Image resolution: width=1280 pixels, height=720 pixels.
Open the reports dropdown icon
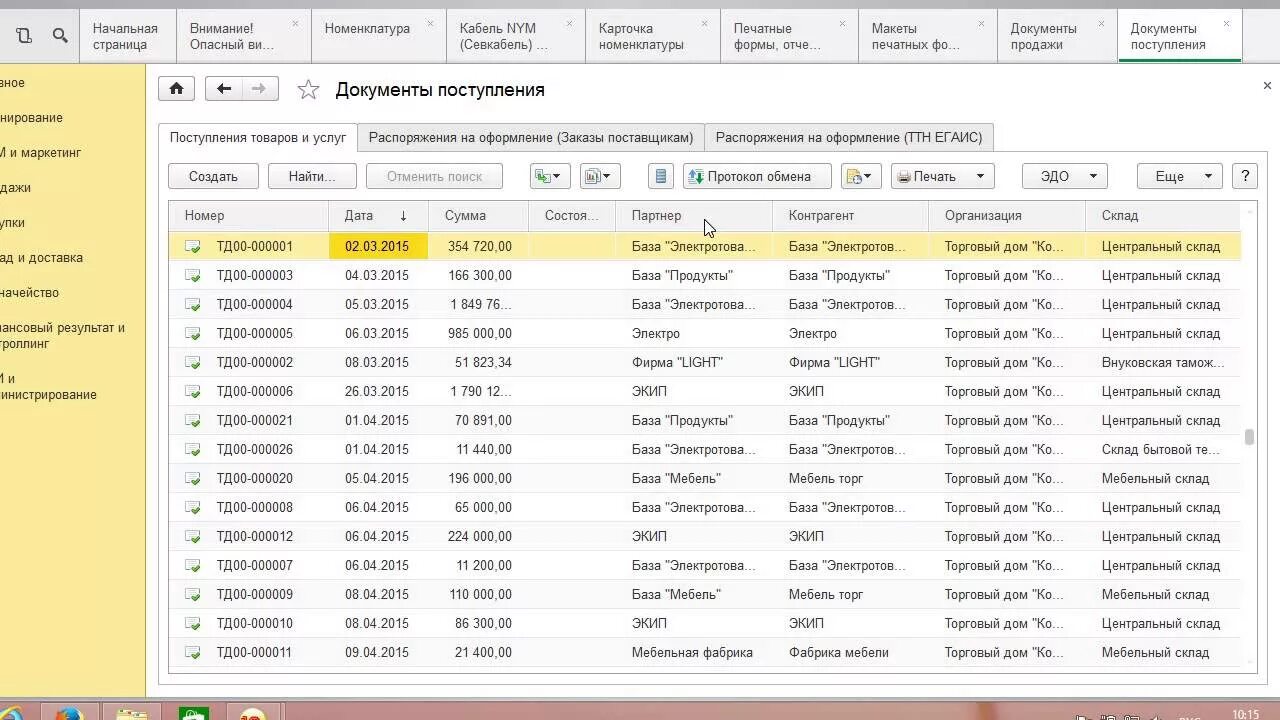point(601,176)
